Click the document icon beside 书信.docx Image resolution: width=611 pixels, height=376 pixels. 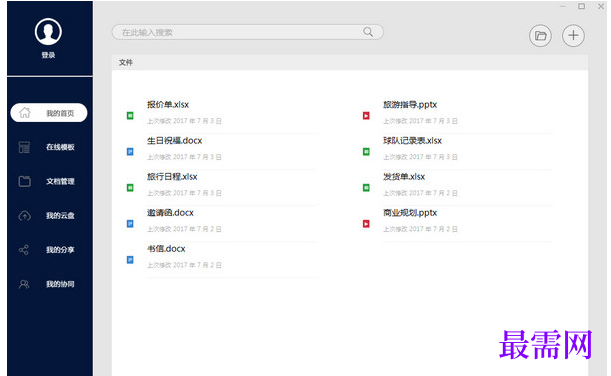[130, 259]
